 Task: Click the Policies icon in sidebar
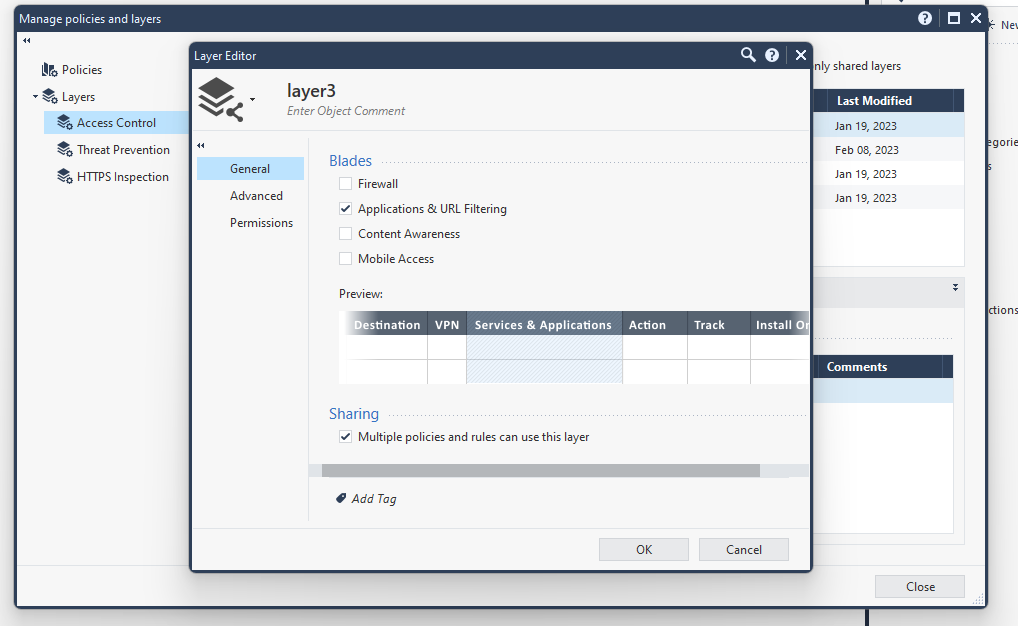click(x=49, y=70)
